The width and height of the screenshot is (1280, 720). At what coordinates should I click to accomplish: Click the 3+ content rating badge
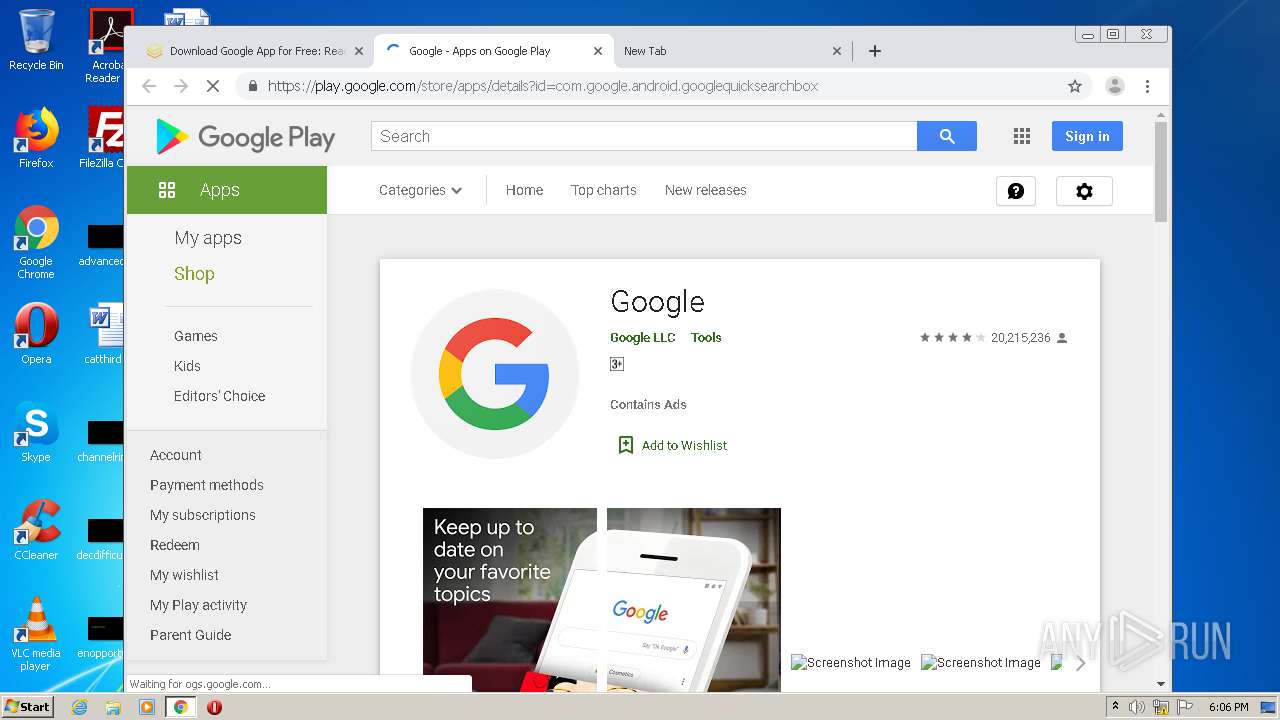tap(617, 364)
